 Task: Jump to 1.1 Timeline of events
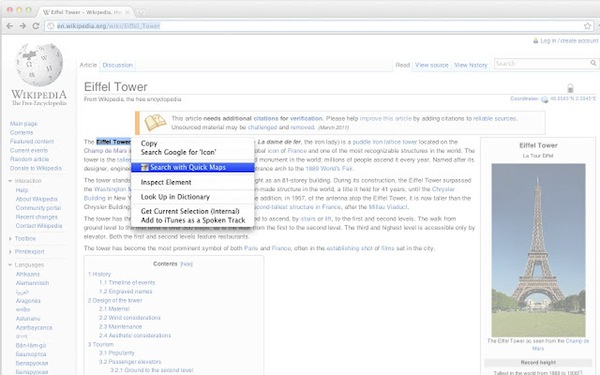(x=127, y=282)
